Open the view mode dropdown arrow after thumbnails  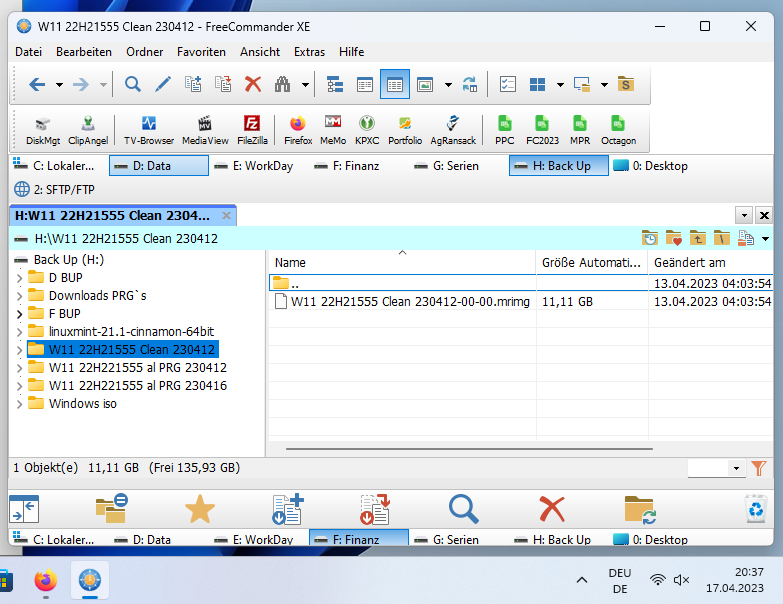pos(448,85)
